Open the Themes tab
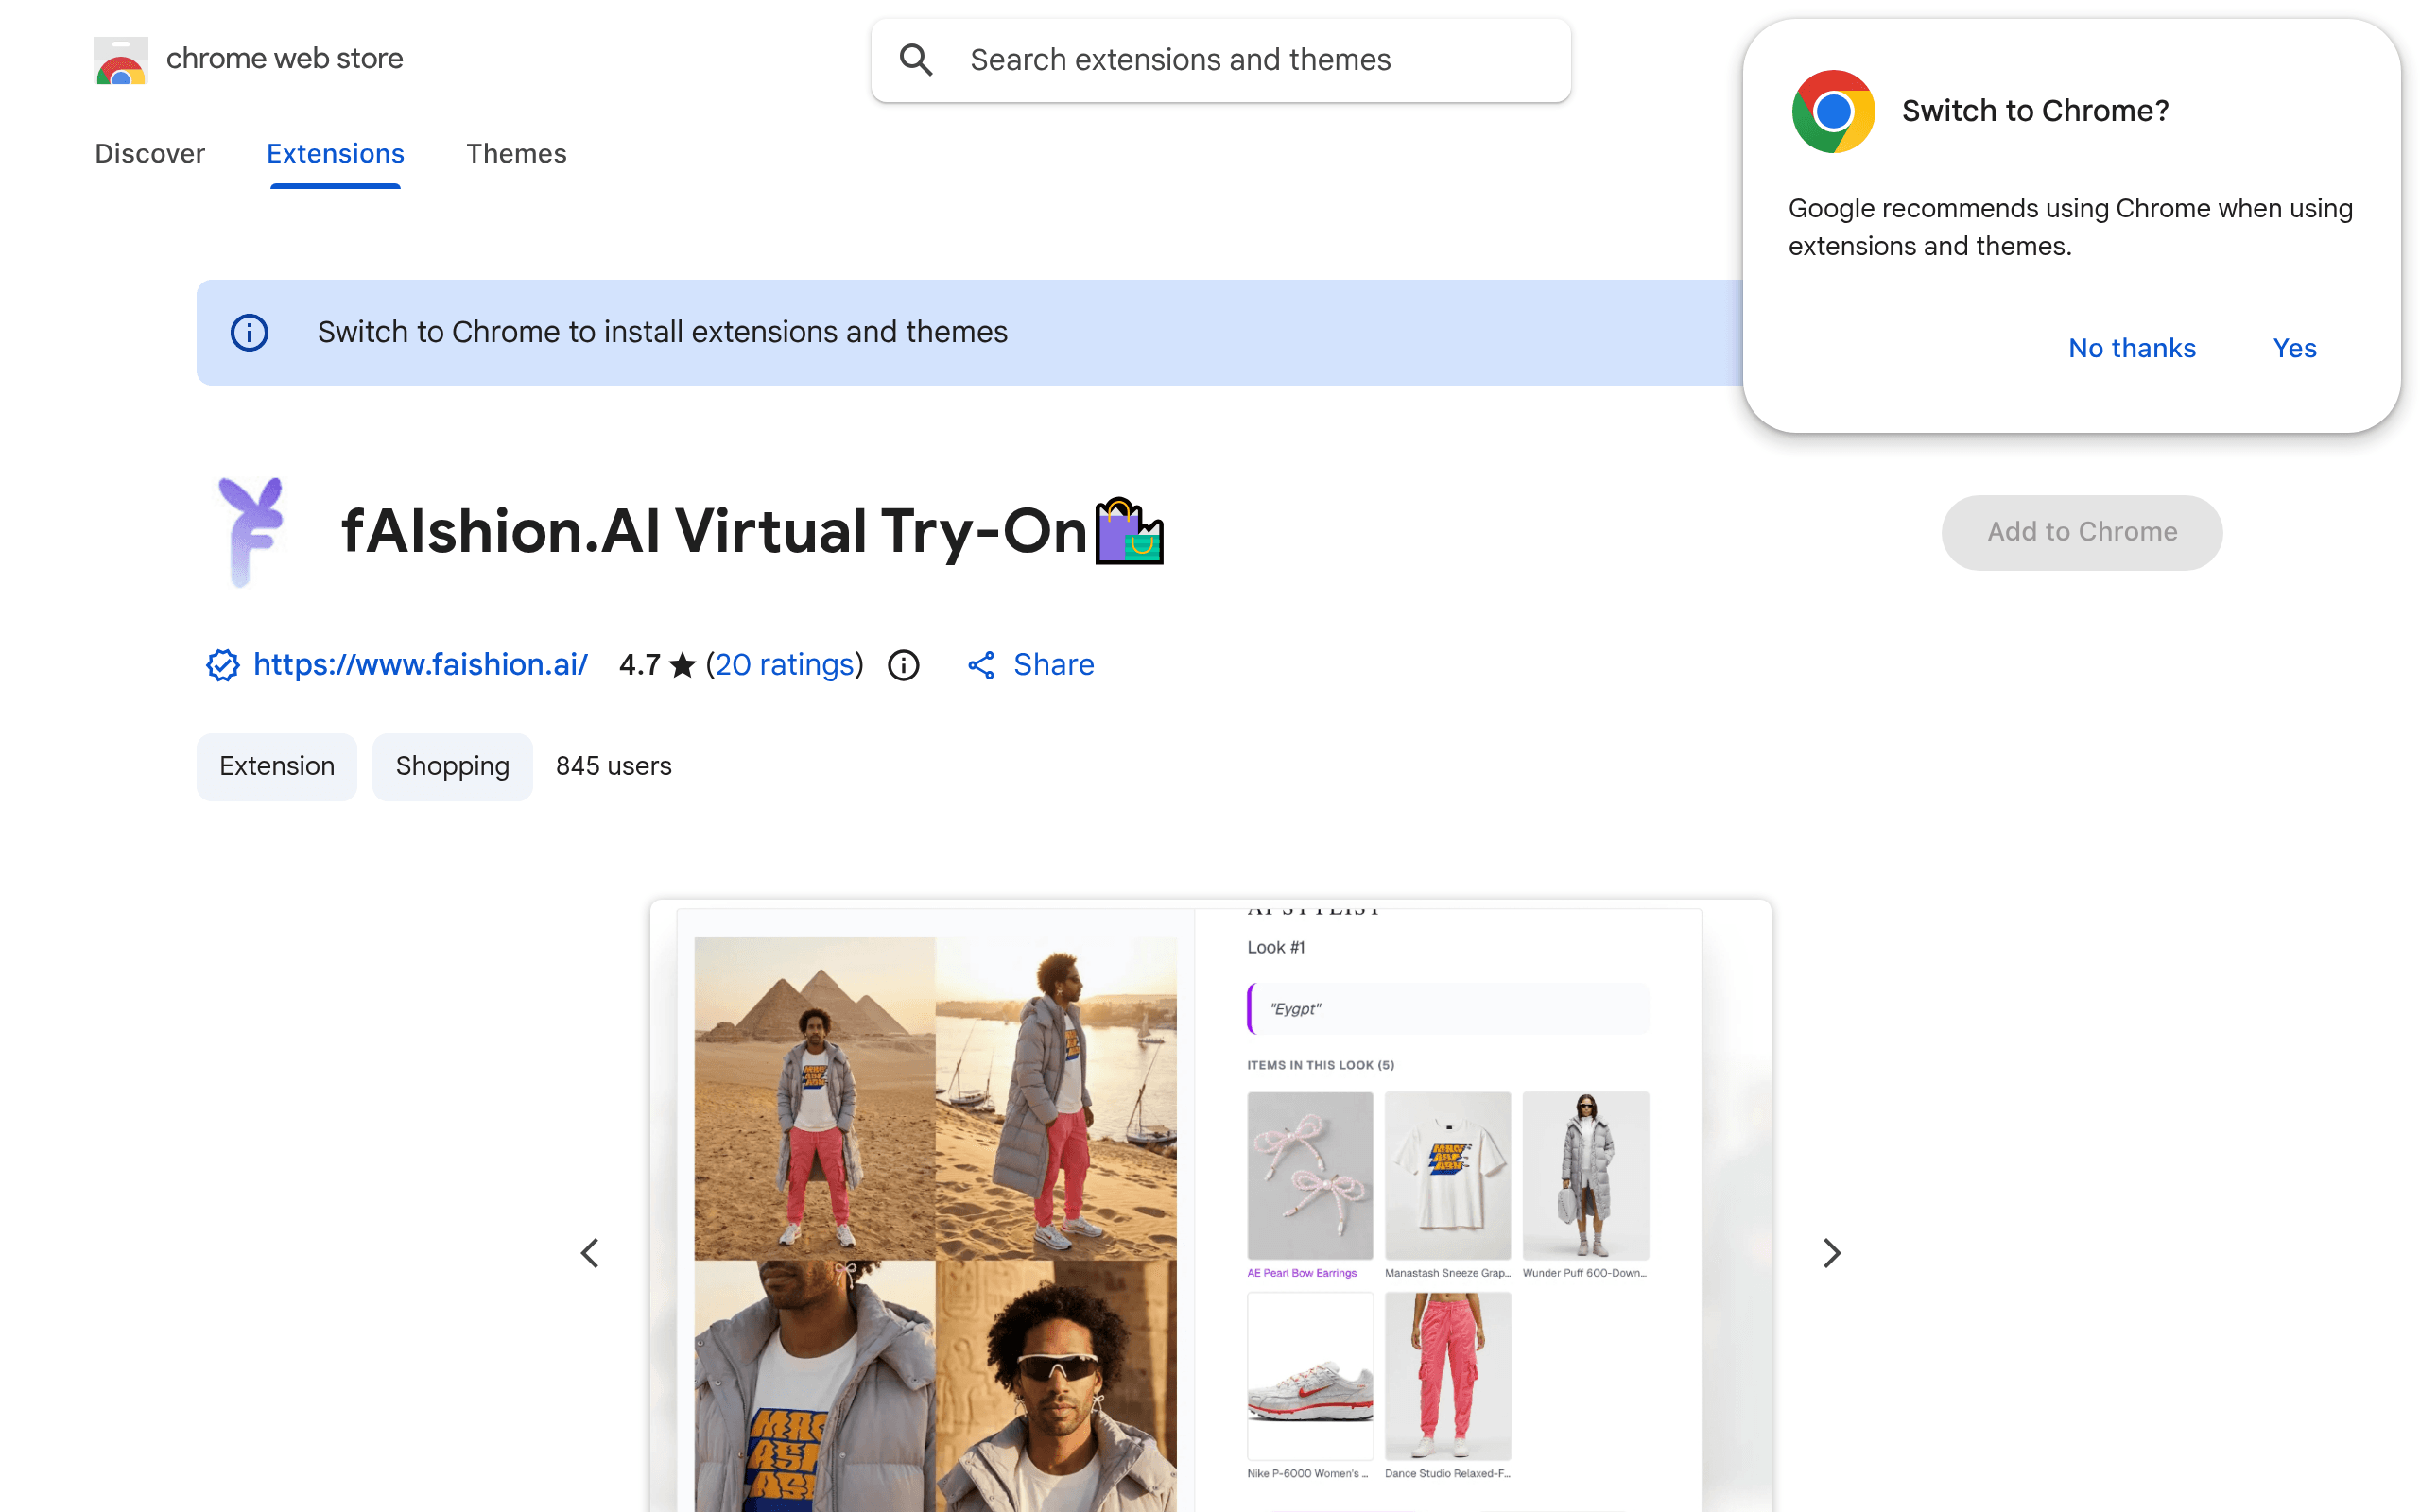This screenshot has width=2420, height=1512. tap(516, 153)
